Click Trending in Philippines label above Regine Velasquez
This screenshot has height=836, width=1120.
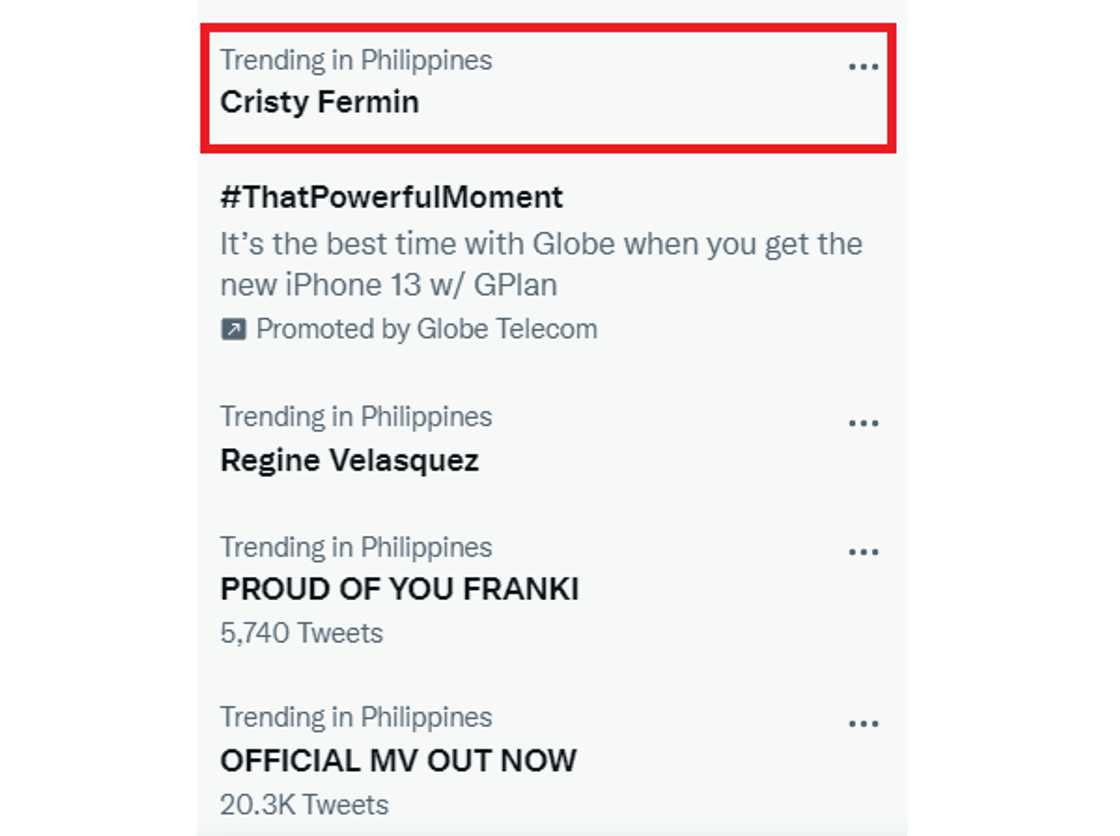click(x=356, y=416)
